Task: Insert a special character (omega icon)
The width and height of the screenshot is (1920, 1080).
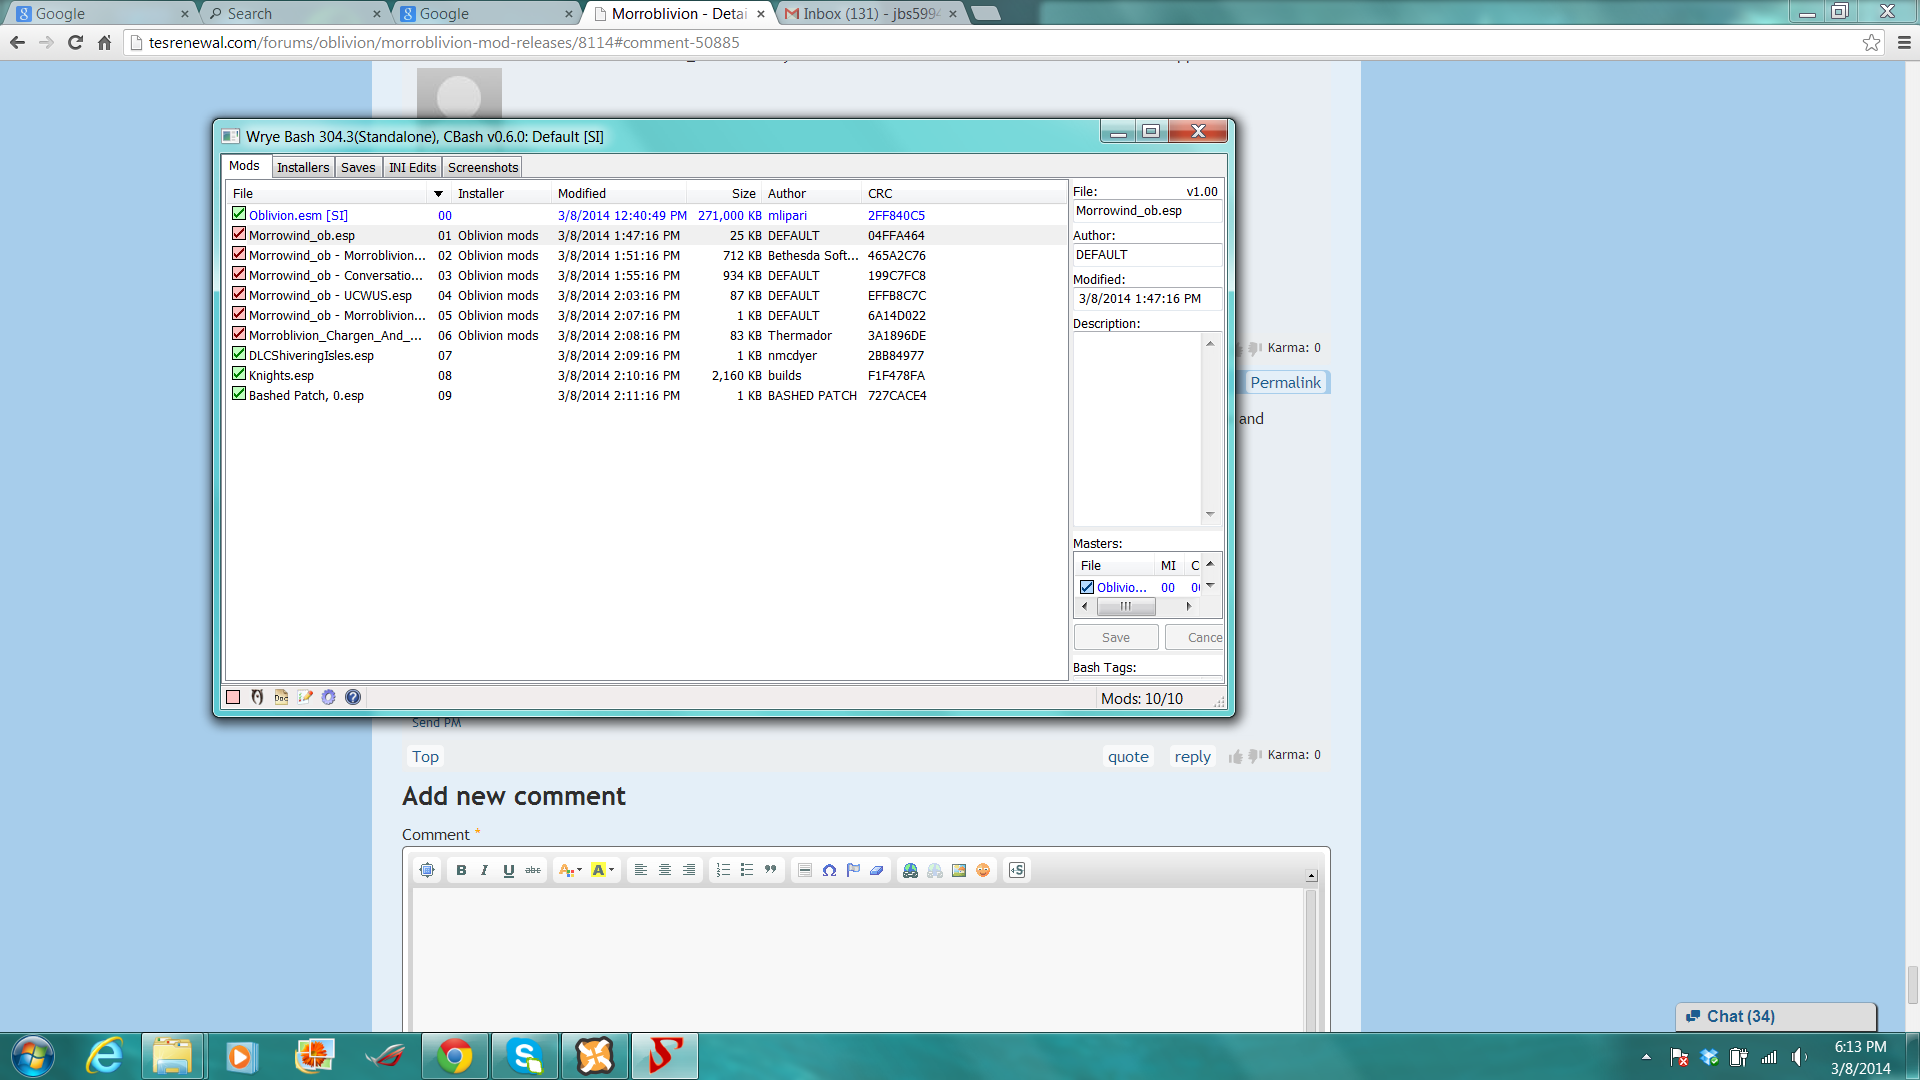Action: pyautogui.click(x=829, y=870)
